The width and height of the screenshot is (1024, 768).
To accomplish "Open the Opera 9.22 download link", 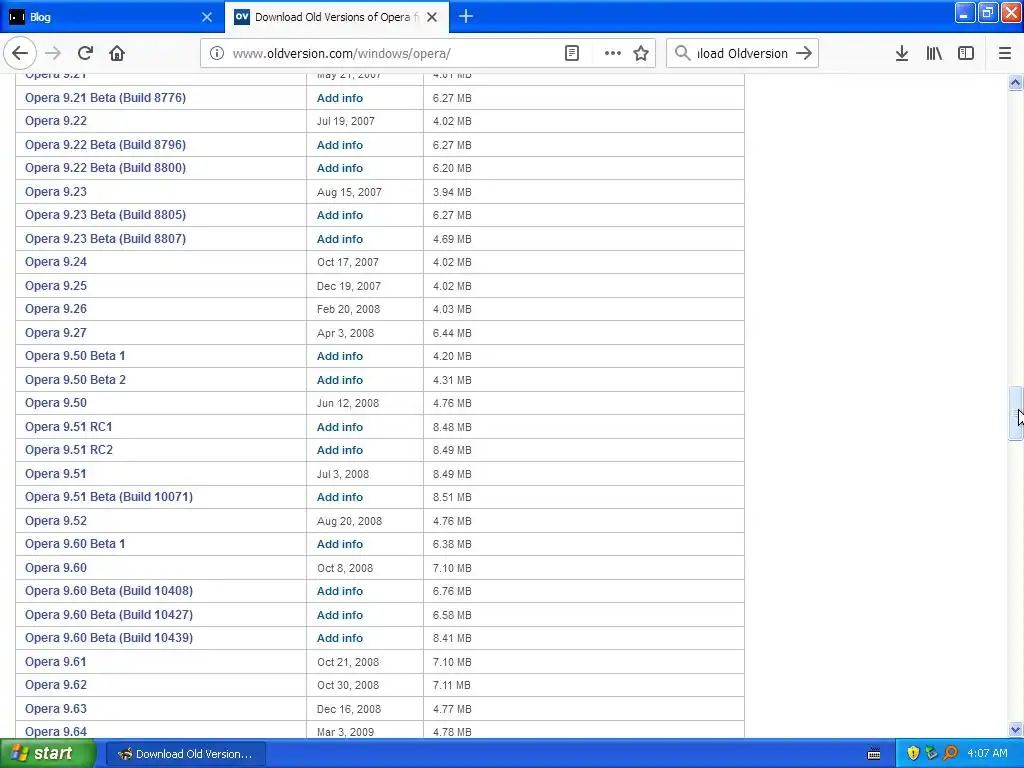I will tap(56, 121).
